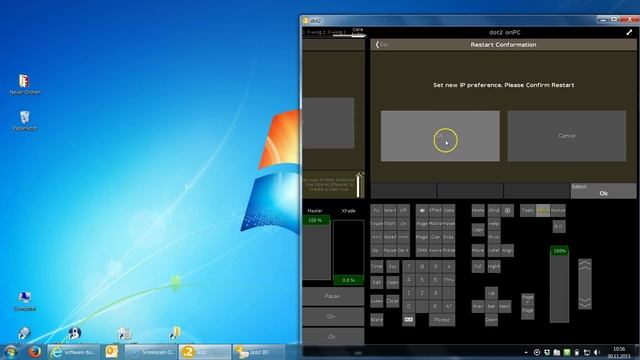Image resolution: width=640 pixels, height=360 pixels.
Task: Open the Windows Start menu
Action: pyautogui.click(x=10, y=352)
